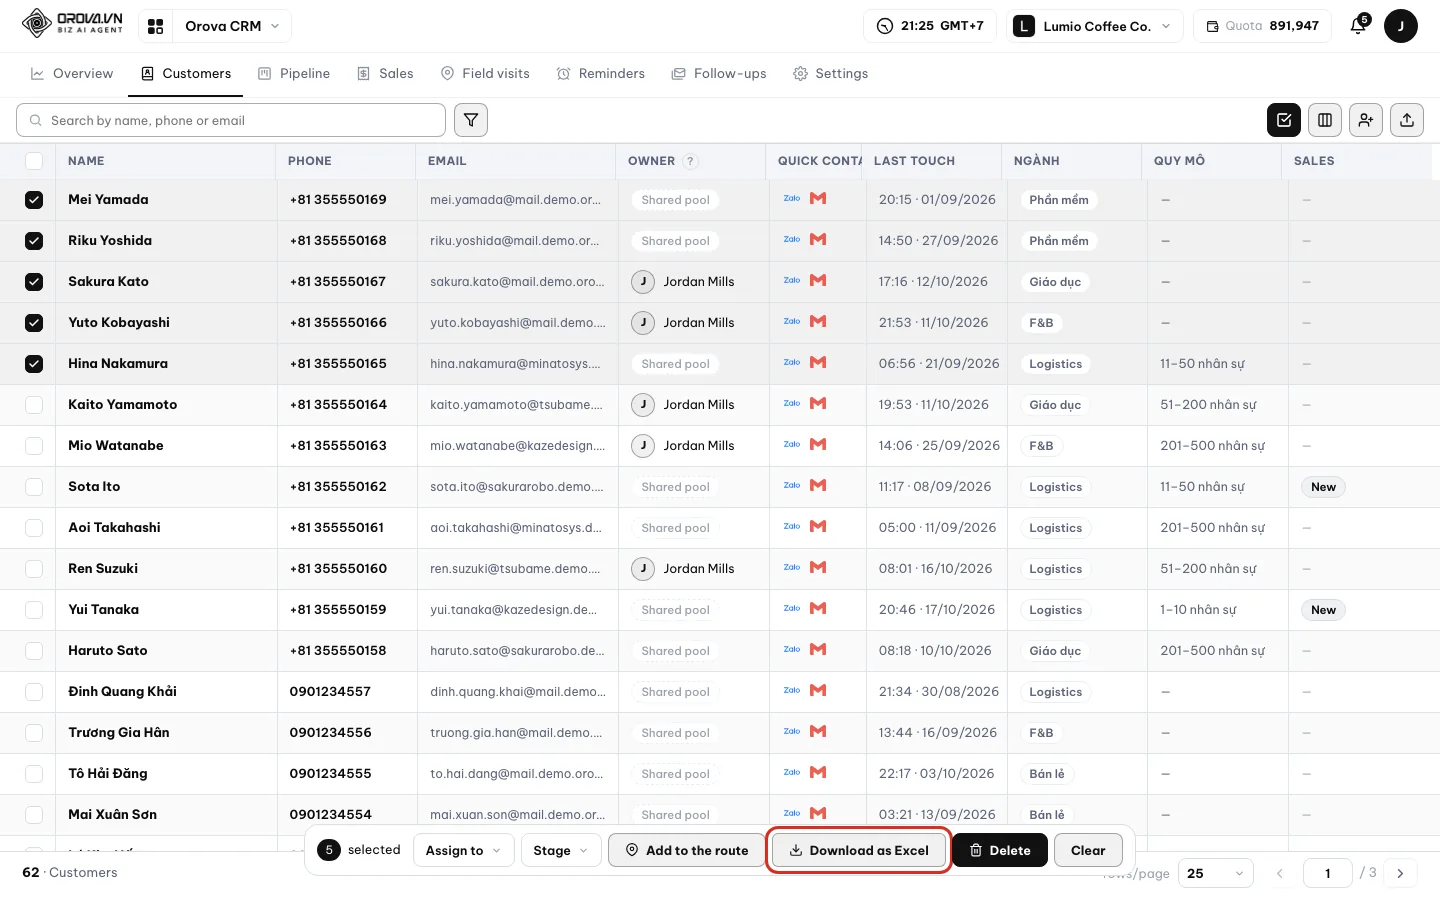Check Mio Watanabe's checkbox
The height and width of the screenshot is (900, 1440).
point(34,446)
